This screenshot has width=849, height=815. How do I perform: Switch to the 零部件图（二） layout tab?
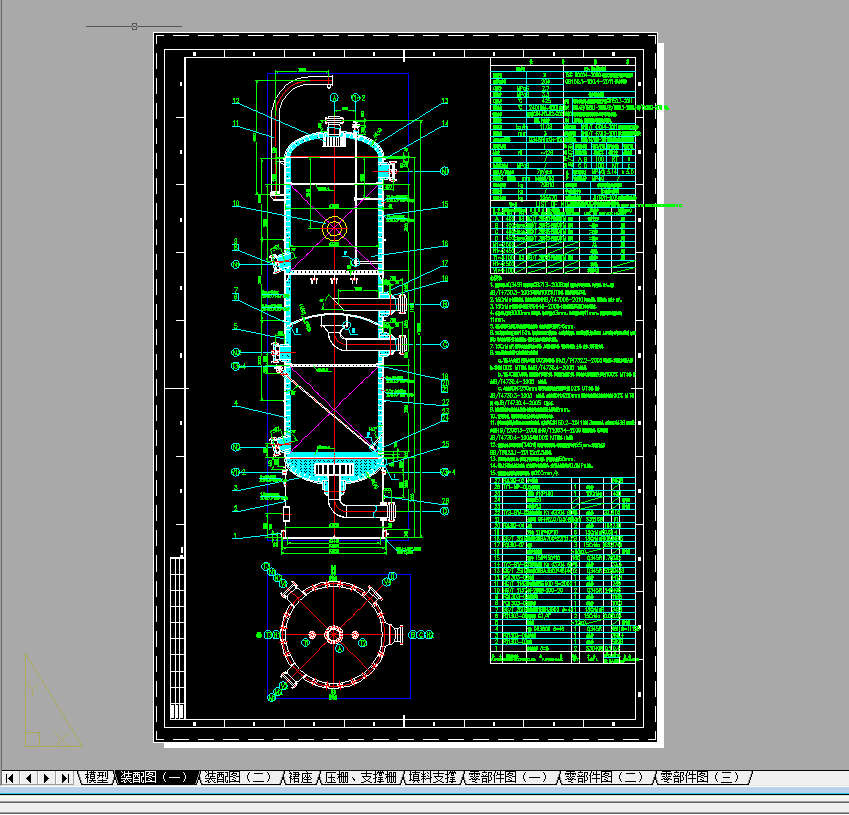tap(605, 778)
